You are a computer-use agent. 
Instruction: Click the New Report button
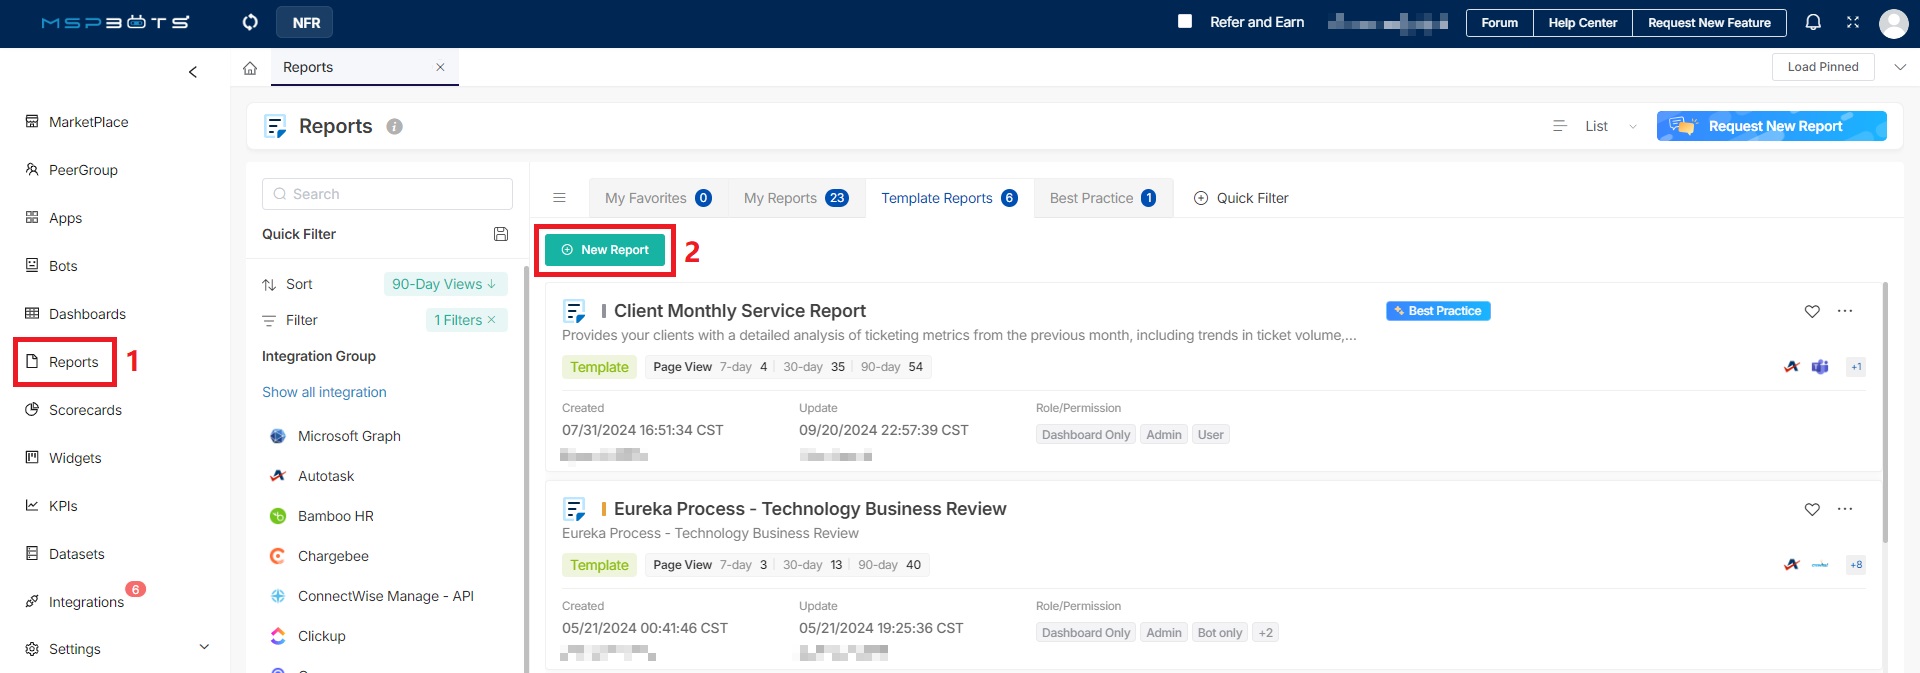tap(605, 250)
